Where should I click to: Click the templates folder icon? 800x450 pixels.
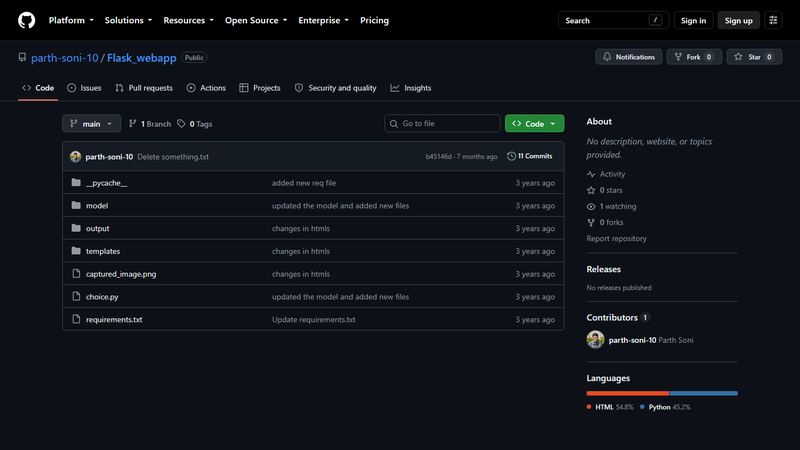[76, 251]
